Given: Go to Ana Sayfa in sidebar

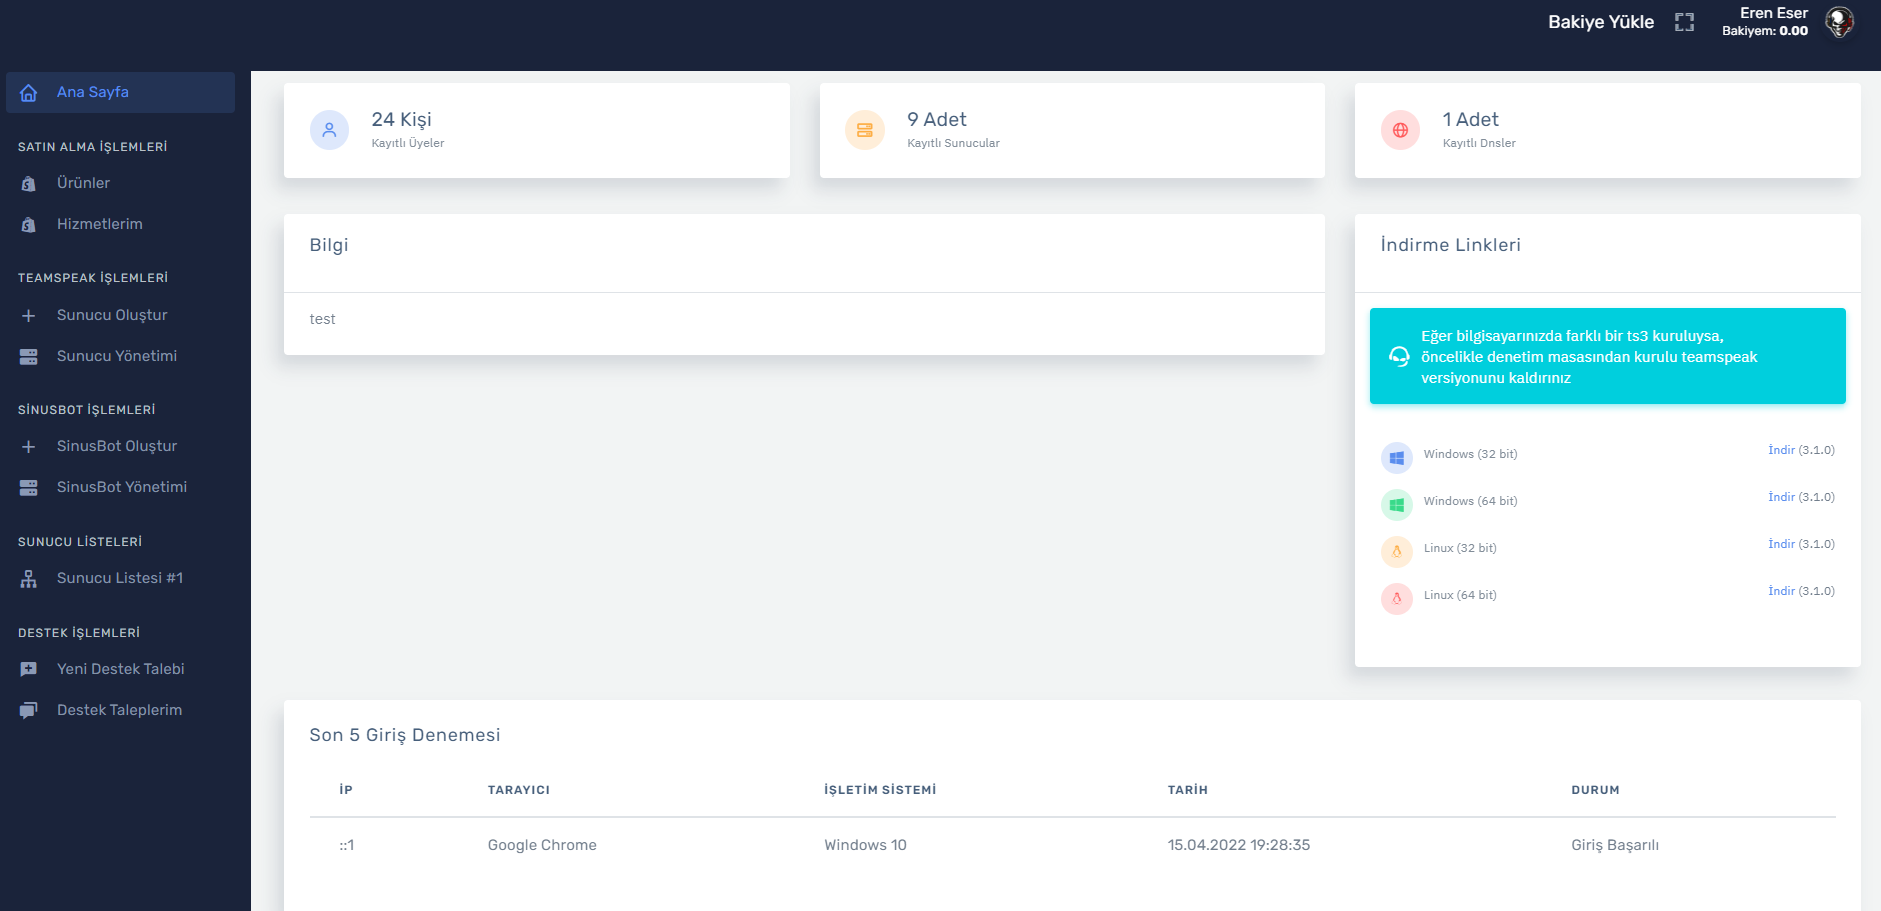Looking at the screenshot, I should (93, 92).
